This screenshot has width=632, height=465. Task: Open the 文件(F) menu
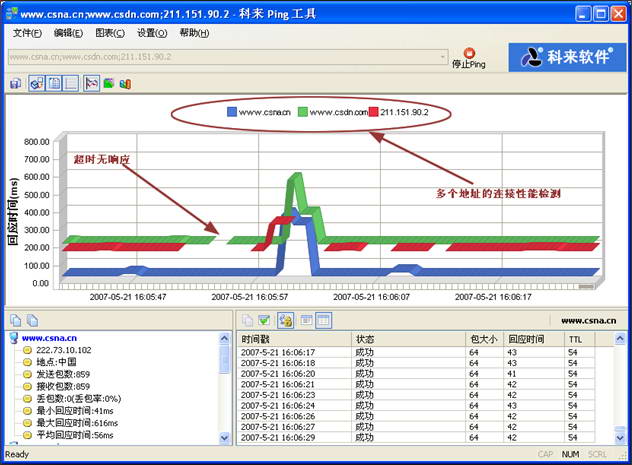[x=27, y=33]
